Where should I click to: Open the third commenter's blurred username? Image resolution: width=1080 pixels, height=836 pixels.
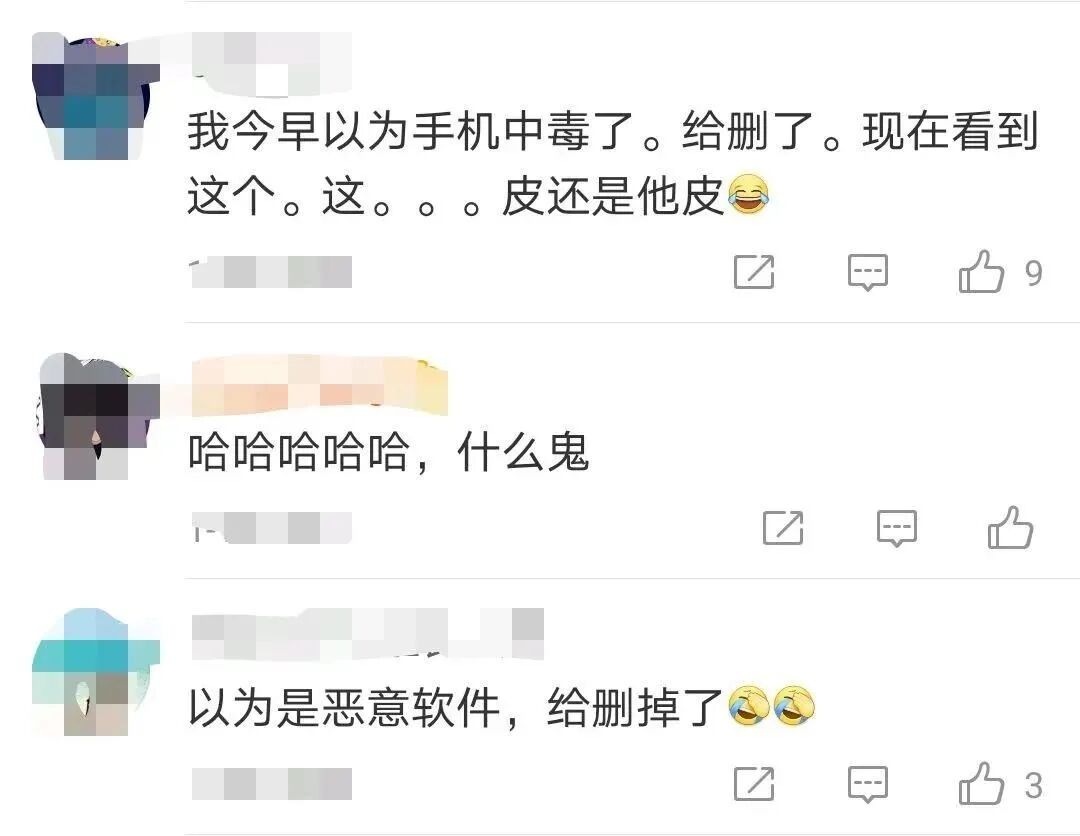click(x=368, y=634)
